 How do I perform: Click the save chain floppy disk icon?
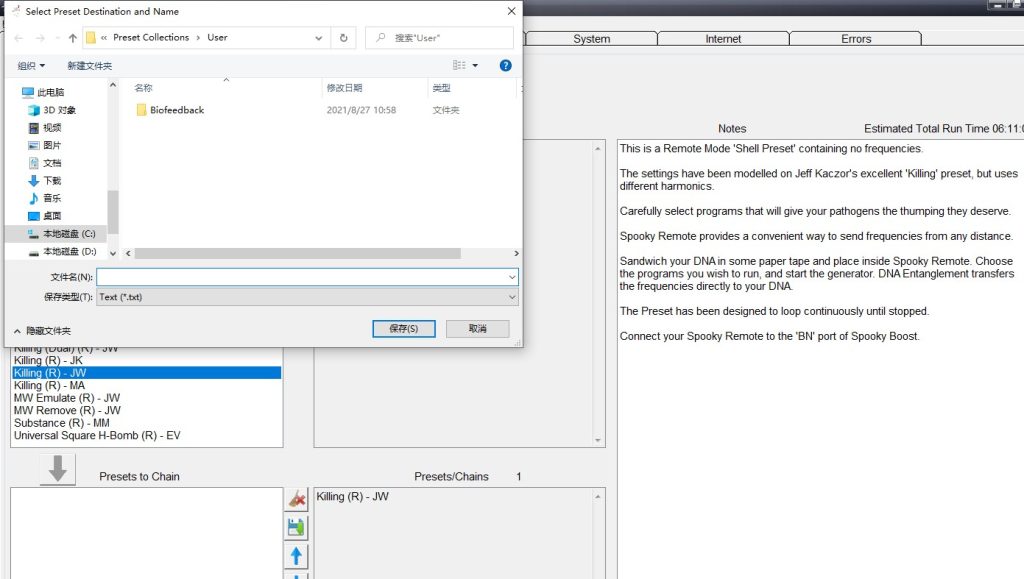(x=297, y=527)
